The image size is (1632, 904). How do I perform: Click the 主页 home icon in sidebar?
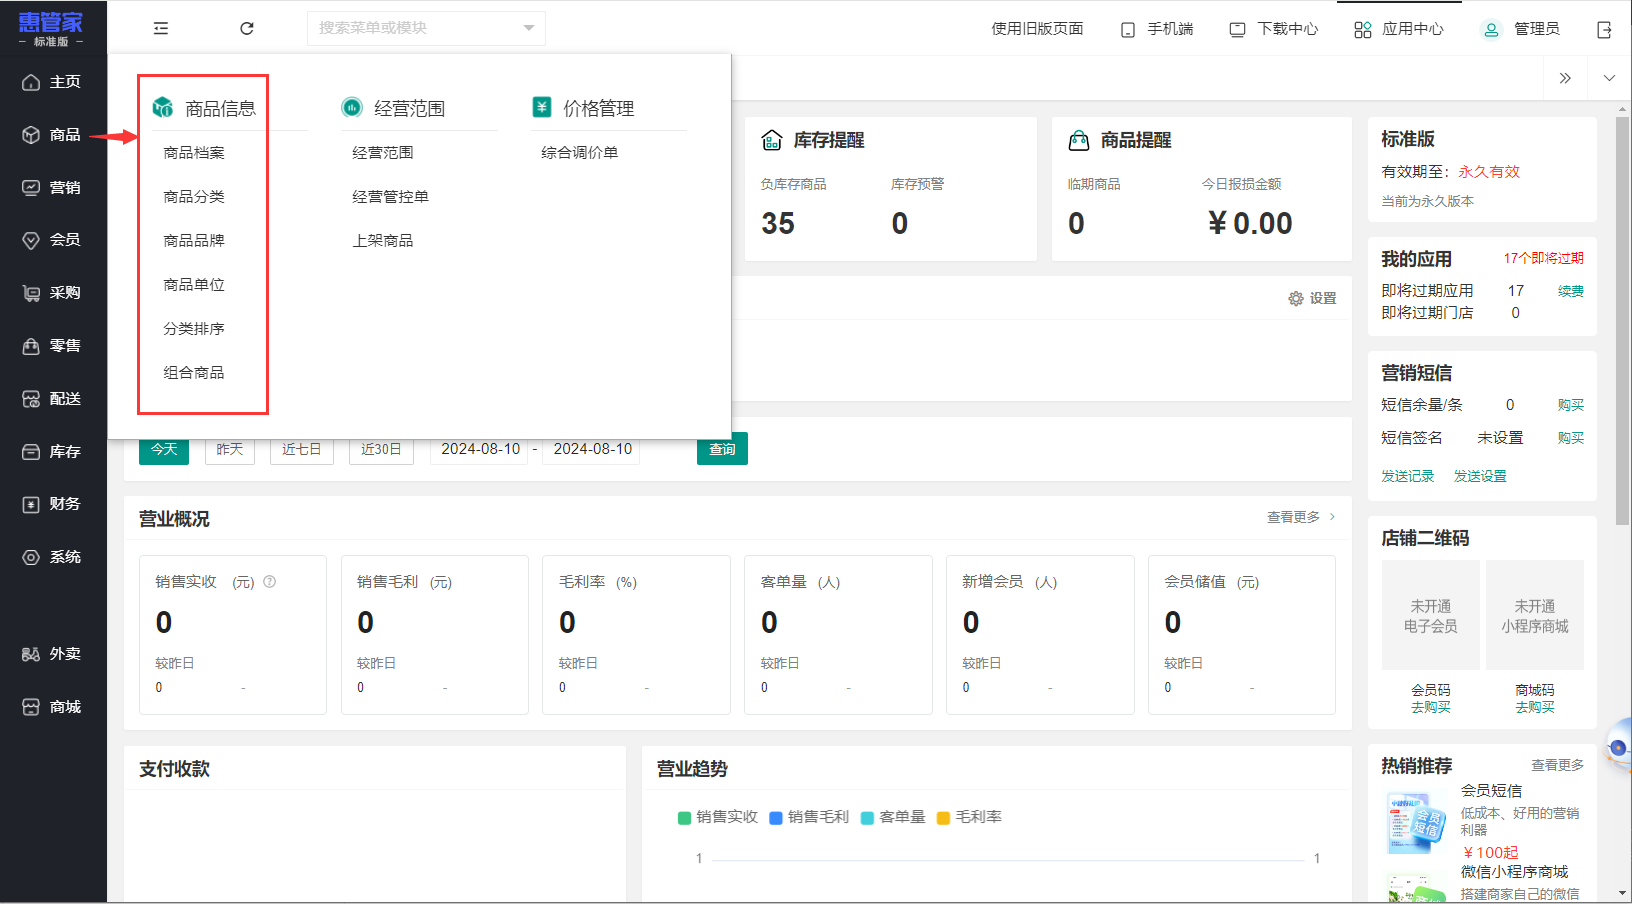(x=31, y=82)
